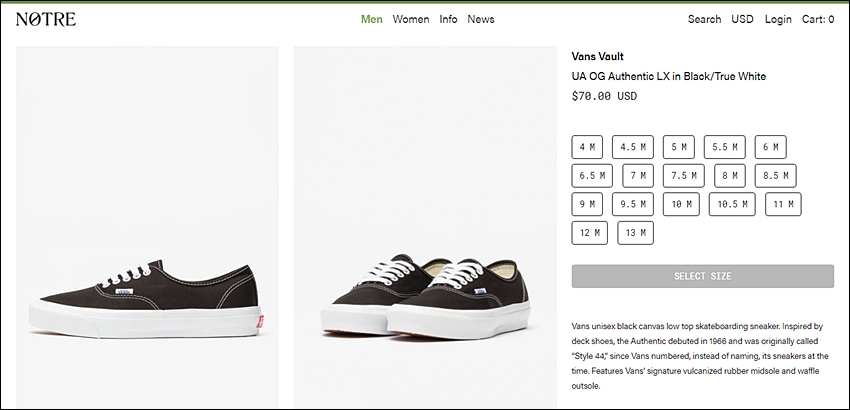
Task: Open the pair-view shoe image
Action: click(425, 227)
